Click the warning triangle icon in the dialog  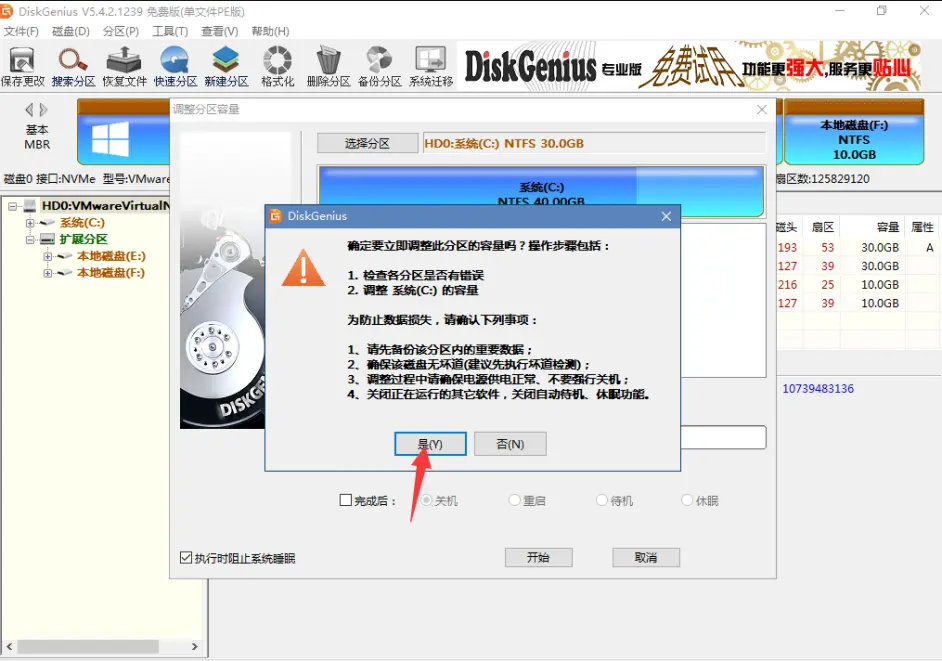pos(303,268)
